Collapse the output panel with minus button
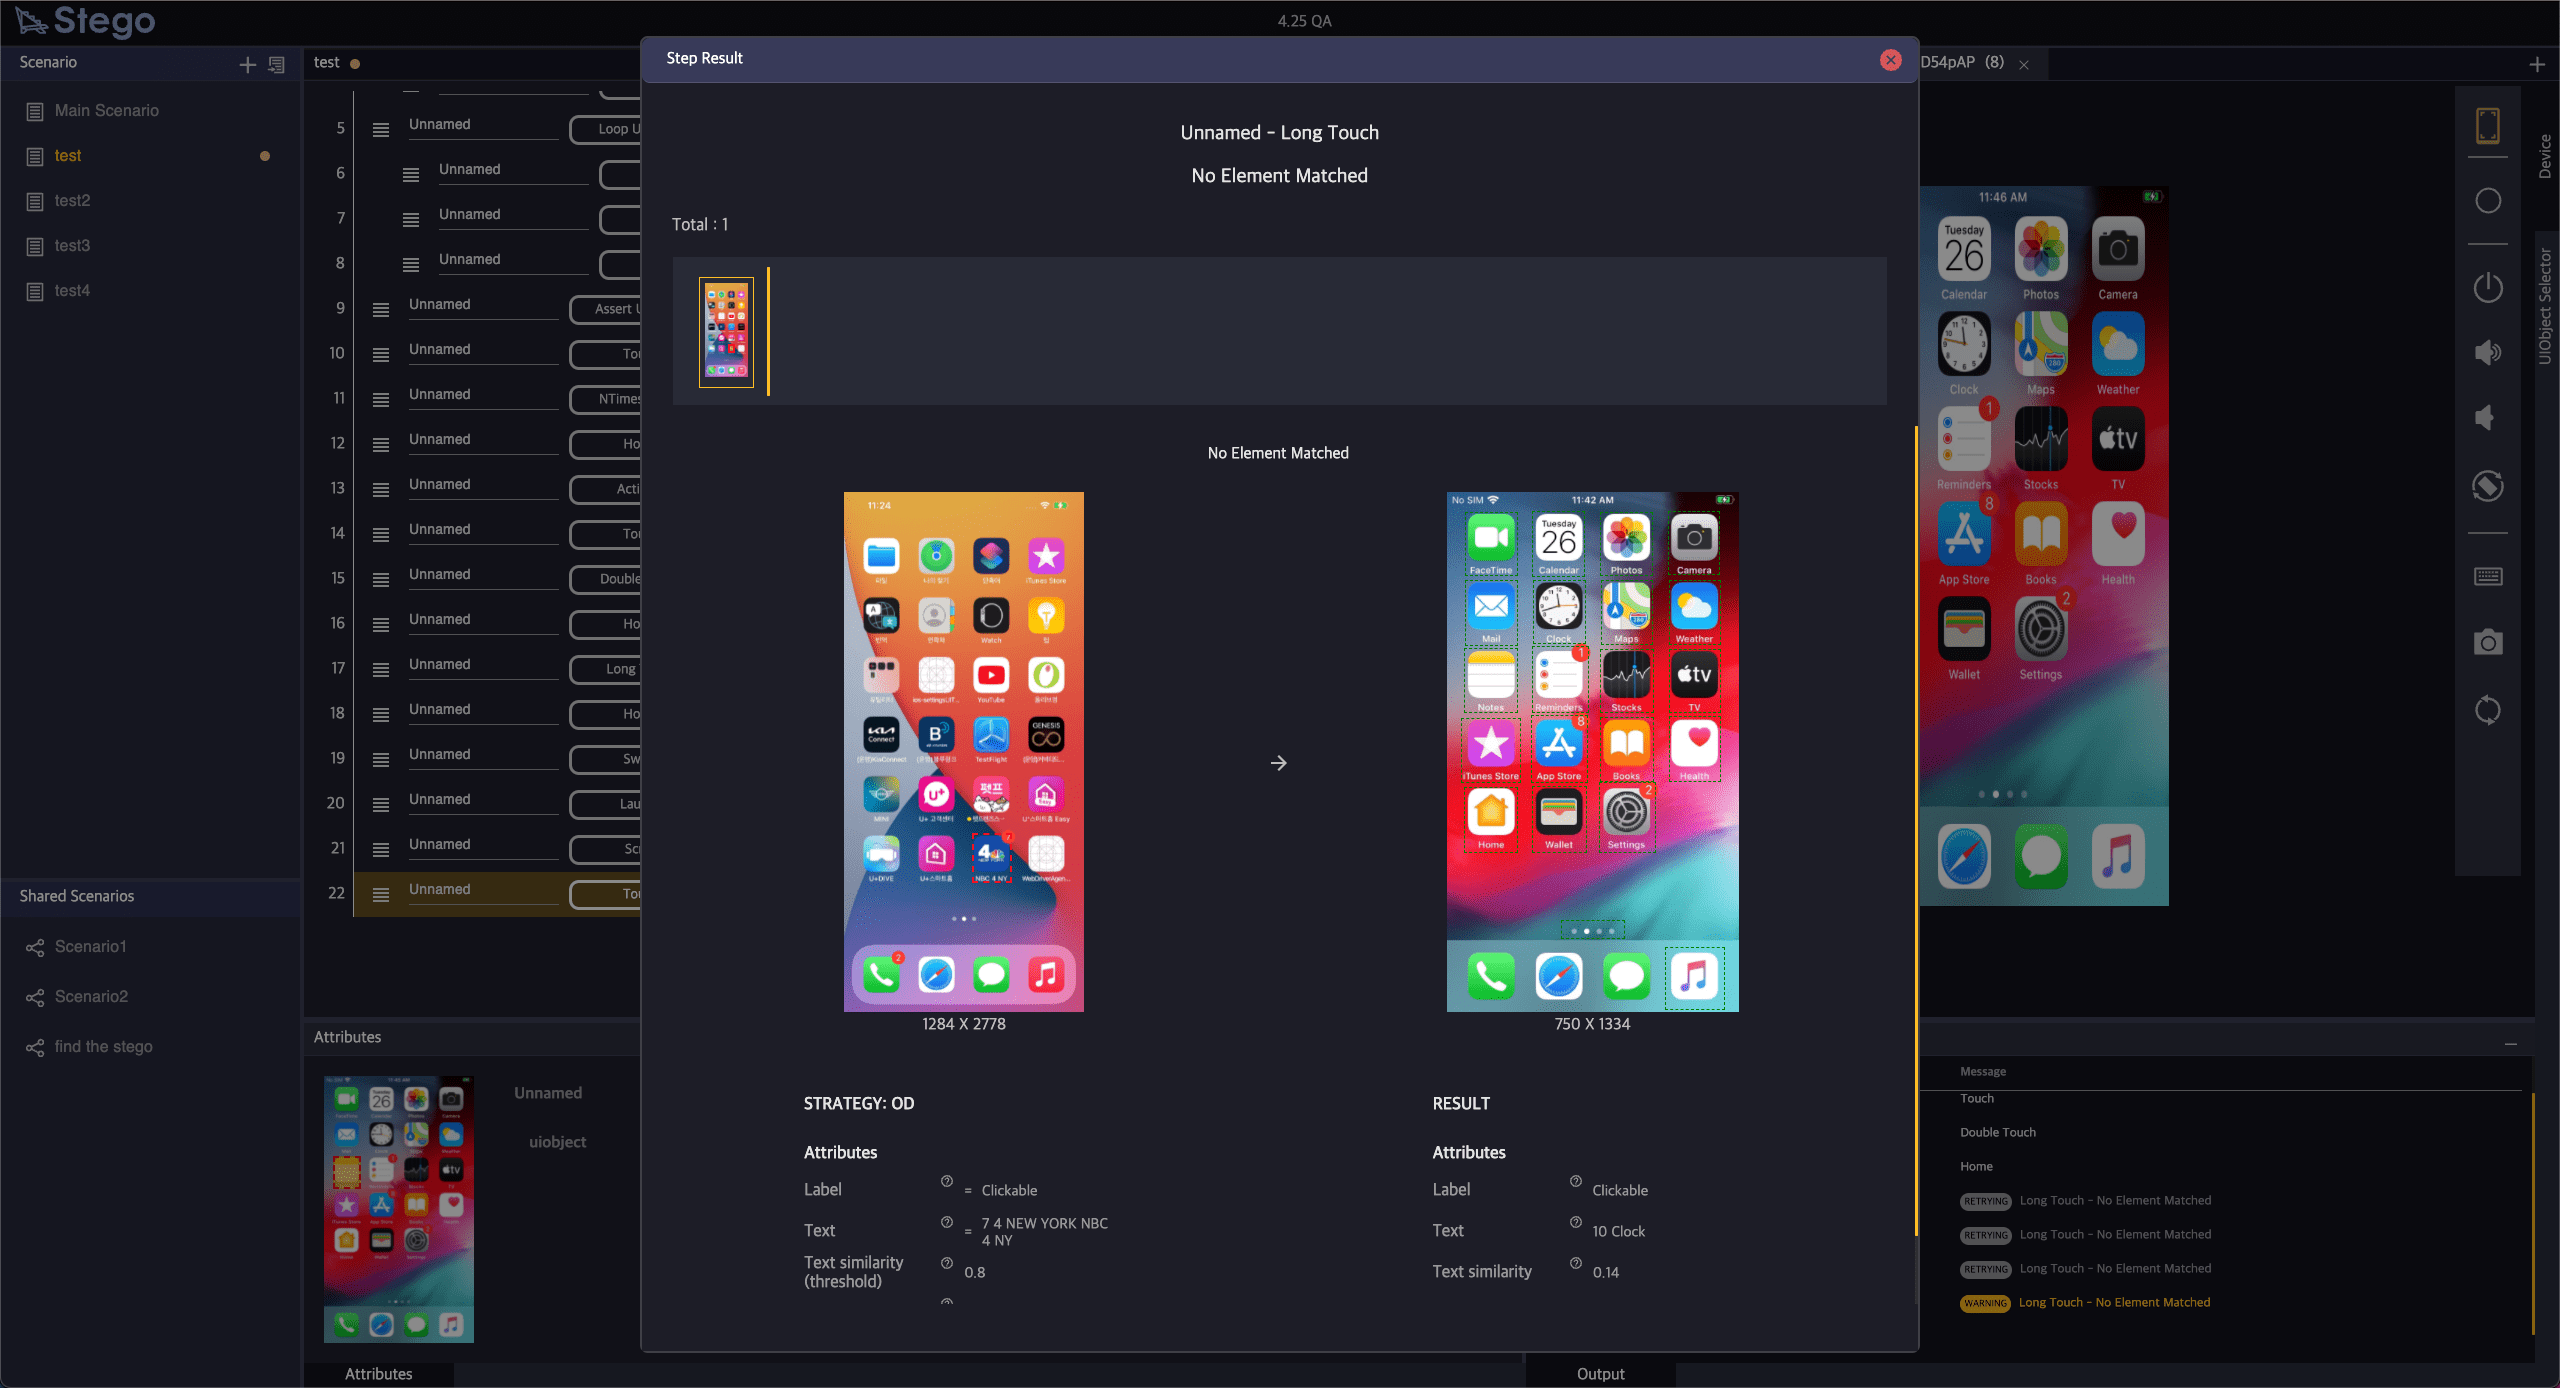This screenshot has height=1388, width=2560. tap(2510, 1044)
